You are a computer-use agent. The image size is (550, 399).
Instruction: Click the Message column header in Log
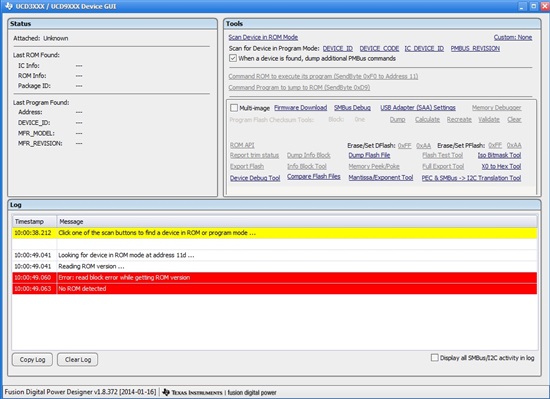click(x=297, y=222)
